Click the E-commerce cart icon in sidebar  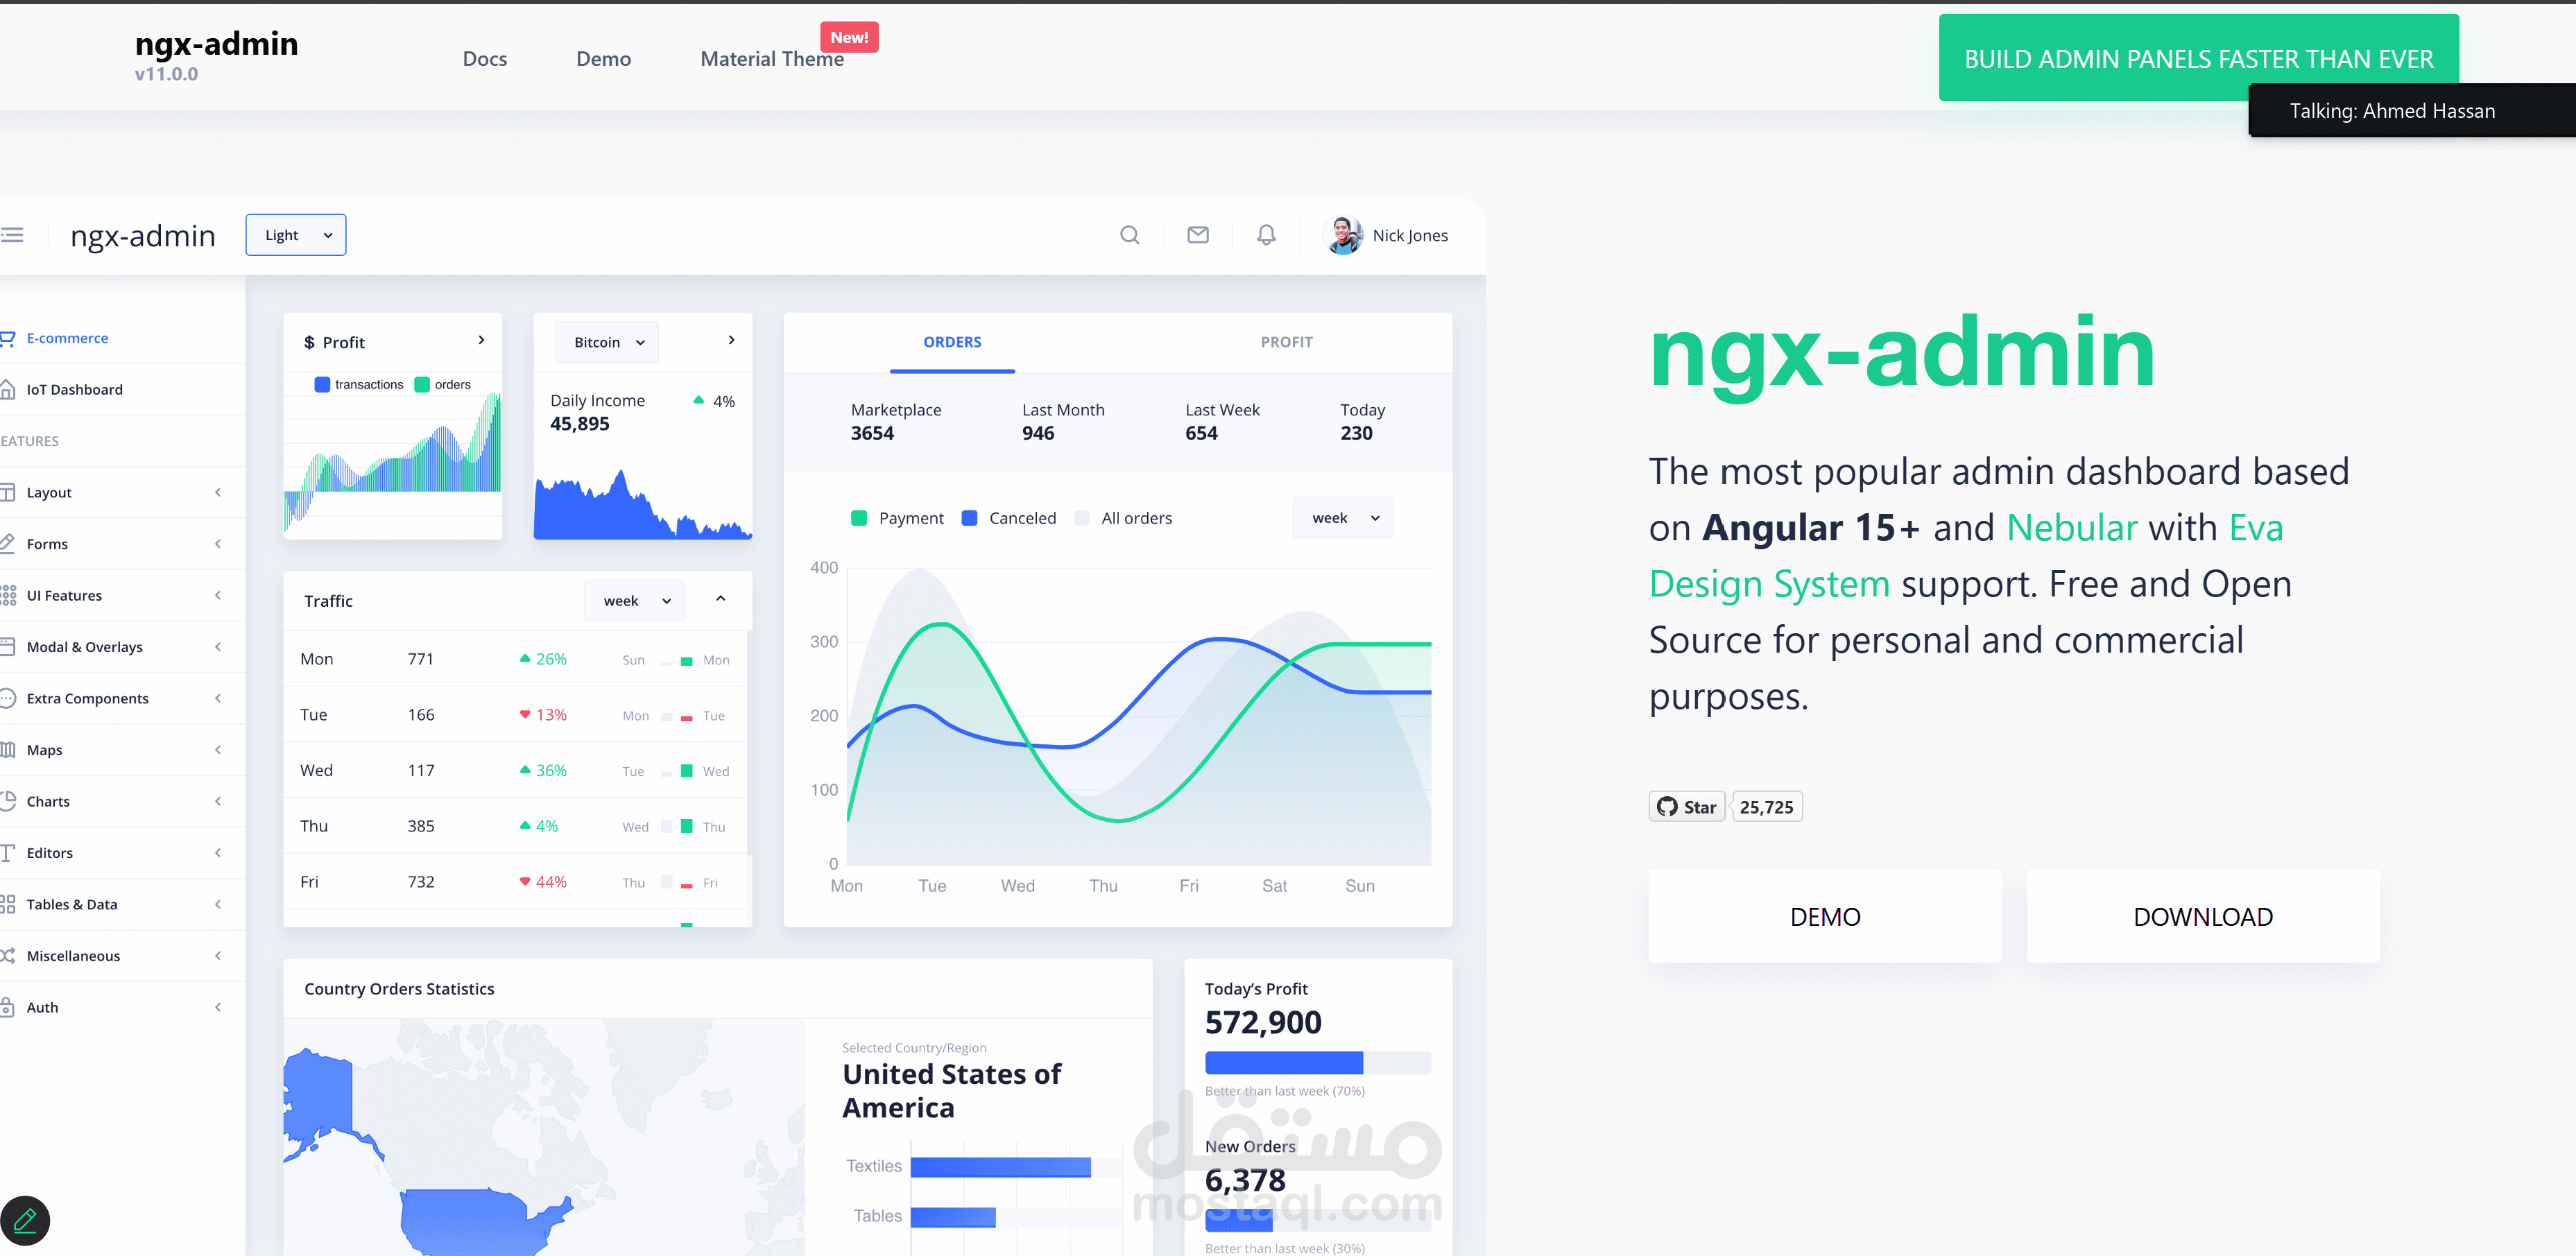pos(9,338)
